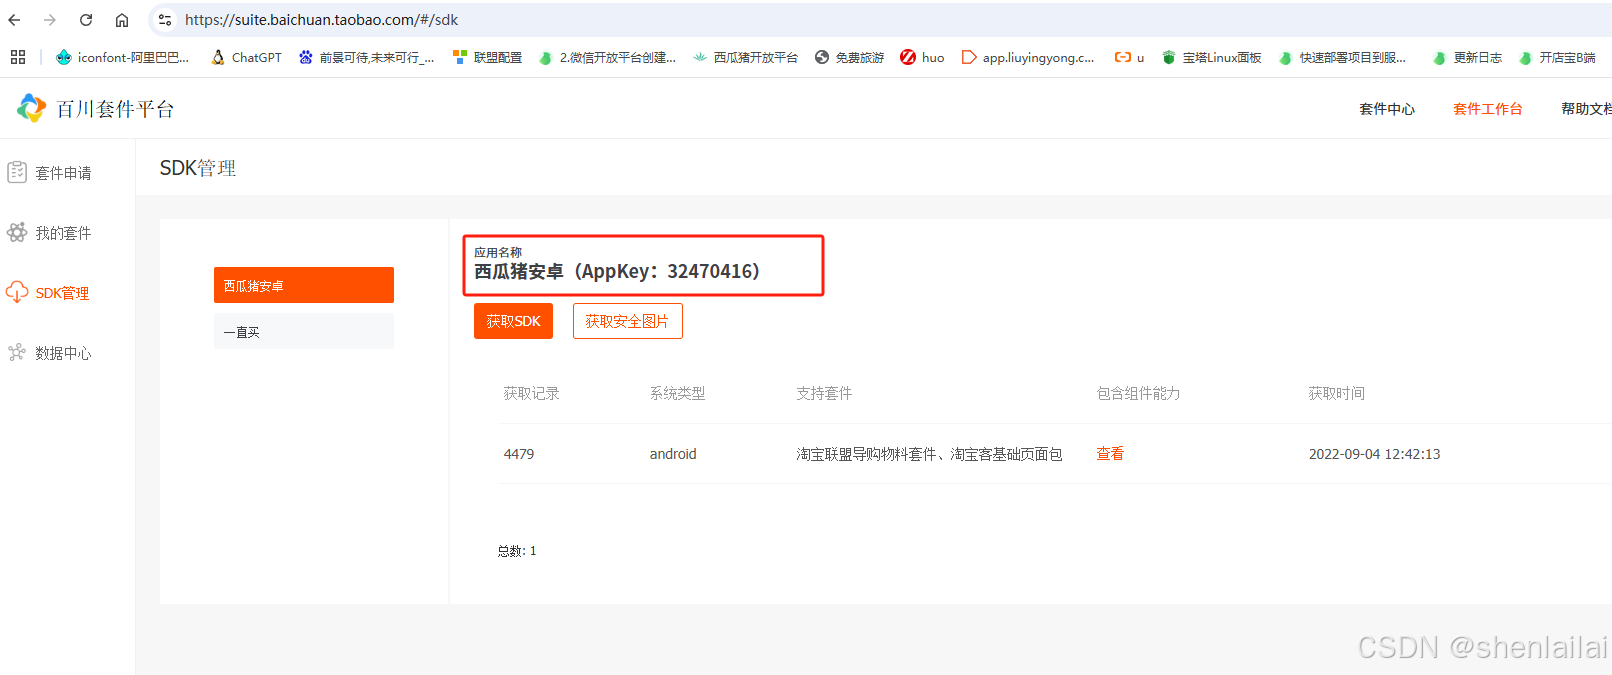Open the 西瓜猪开放平台 bookmark
The height and width of the screenshot is (675, 1612).
[x=745, y=57]
